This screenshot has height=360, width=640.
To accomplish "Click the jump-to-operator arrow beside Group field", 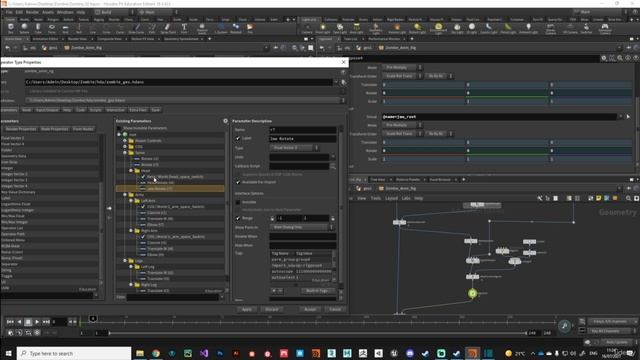I will click(628, 117).
